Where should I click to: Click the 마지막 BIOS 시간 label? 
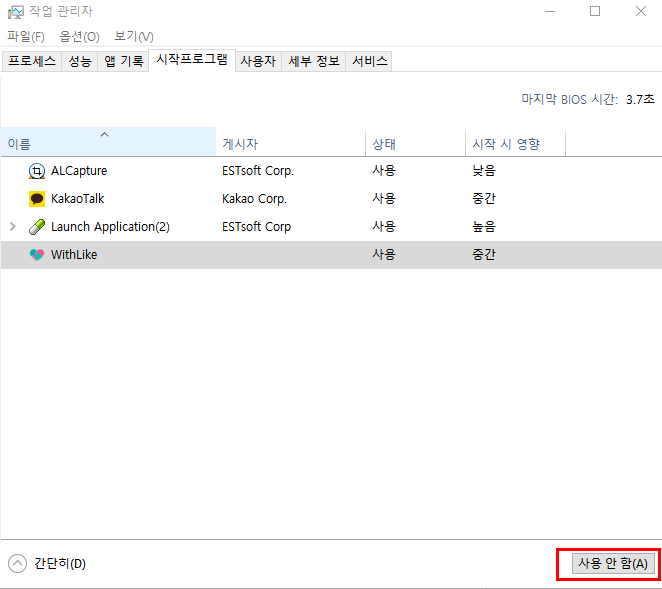point(570,100)
